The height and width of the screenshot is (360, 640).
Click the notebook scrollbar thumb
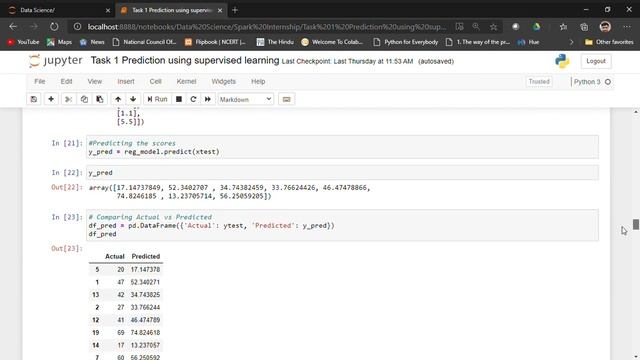pyautogui.click(x=636, y=224)
